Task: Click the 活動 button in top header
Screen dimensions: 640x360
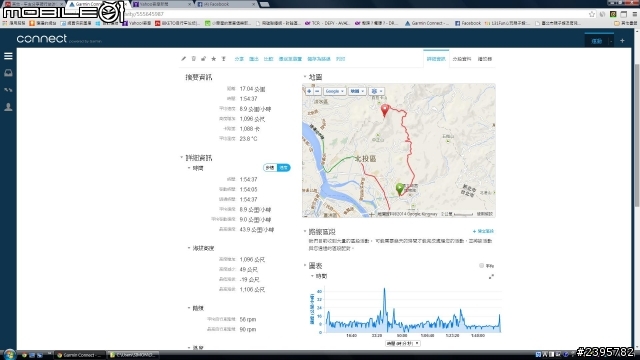Action: pos(596,41)
